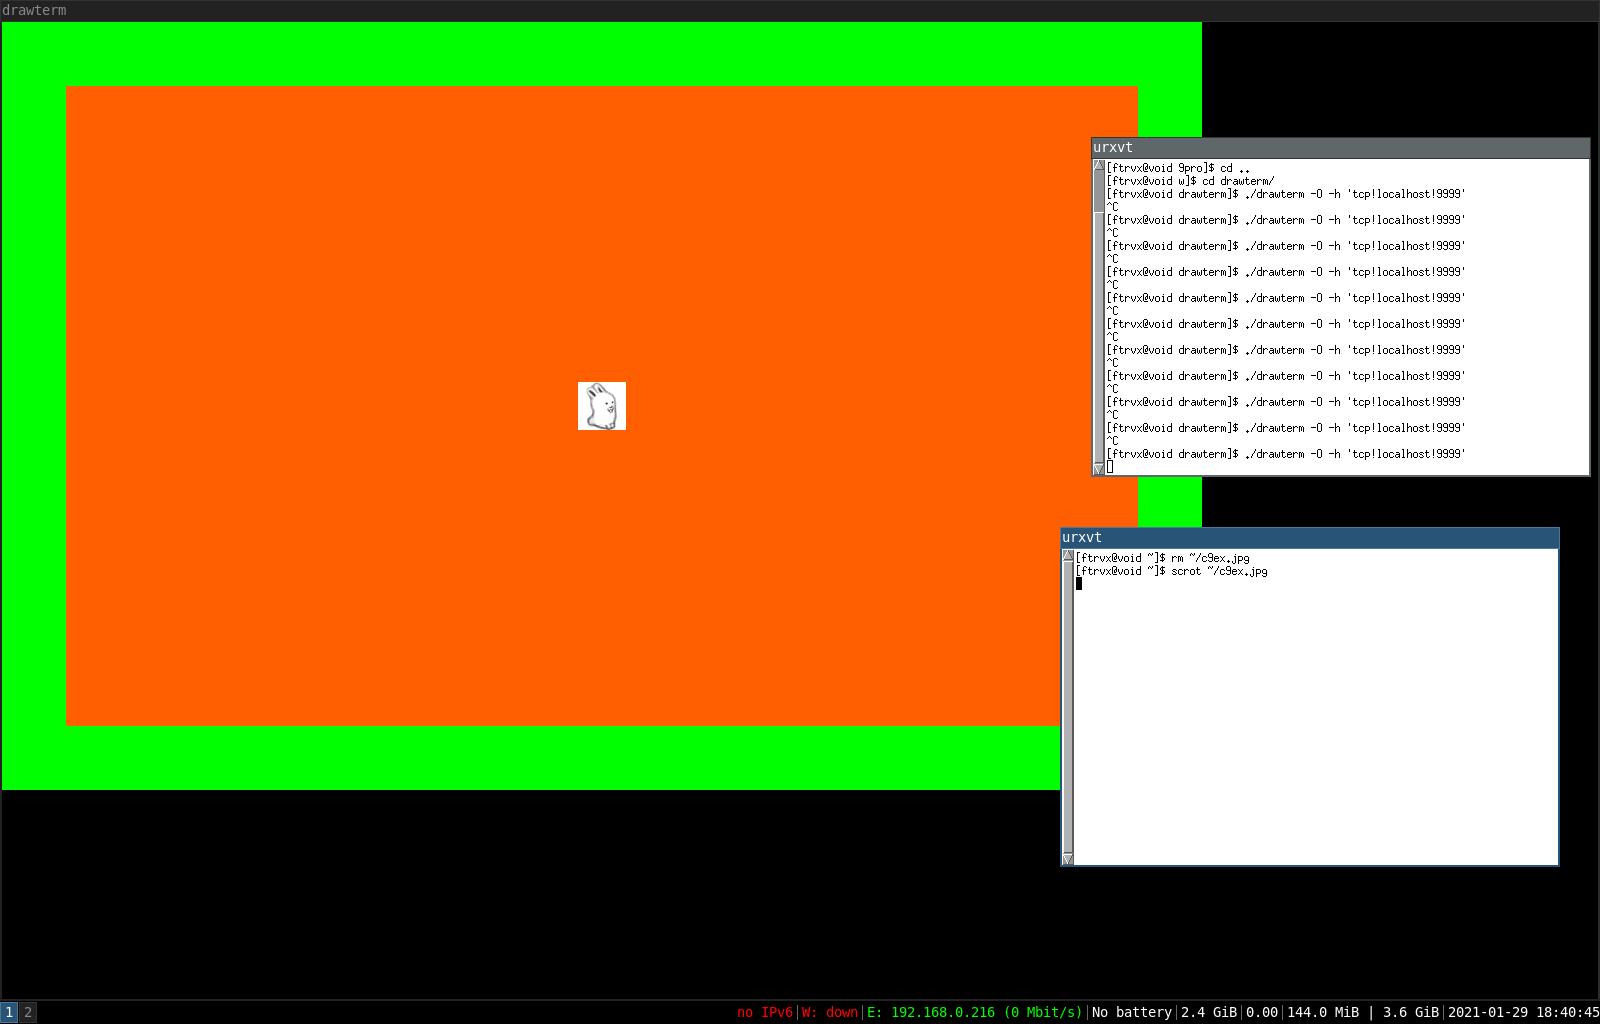
Task: Switch to workspace 2
Action: point(28,1012)
